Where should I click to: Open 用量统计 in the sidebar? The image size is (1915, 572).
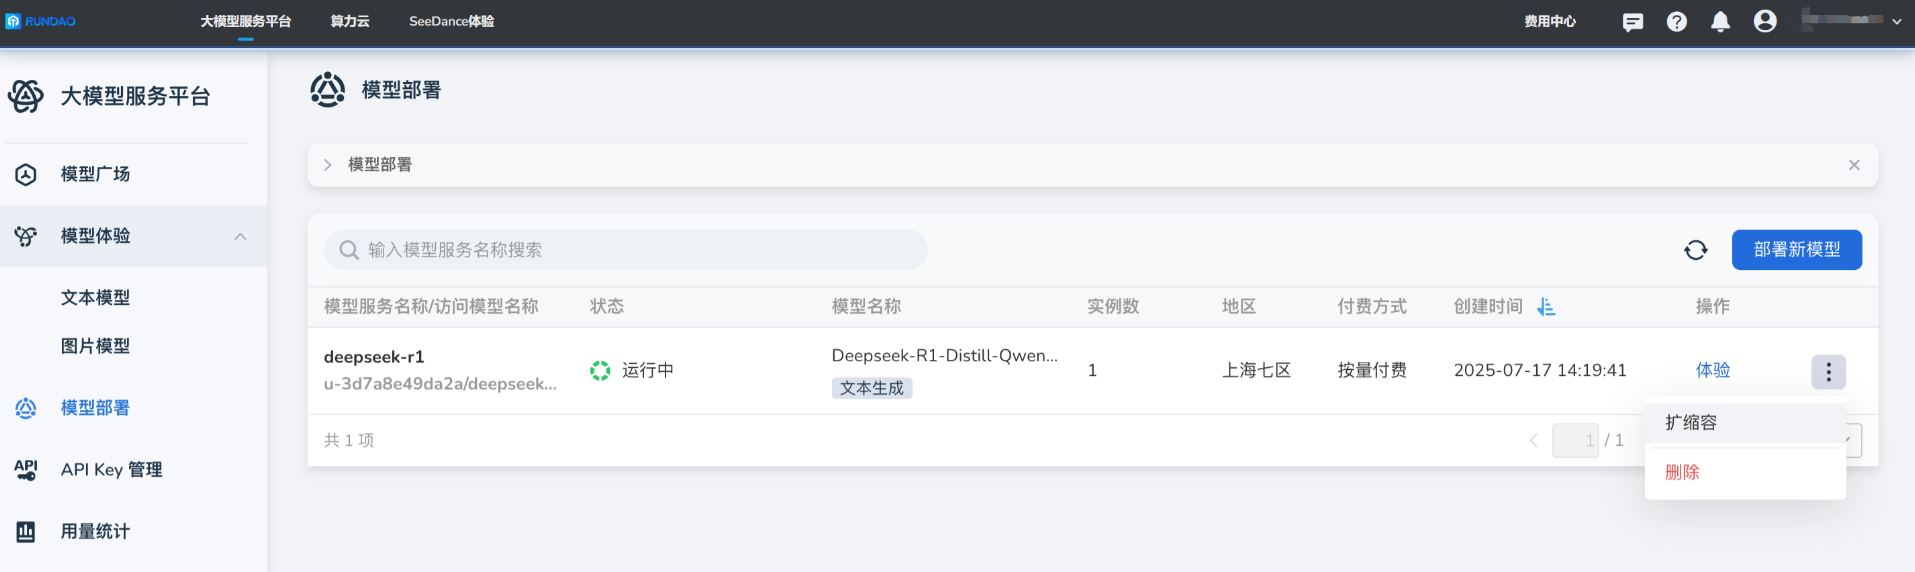[95, 532]
